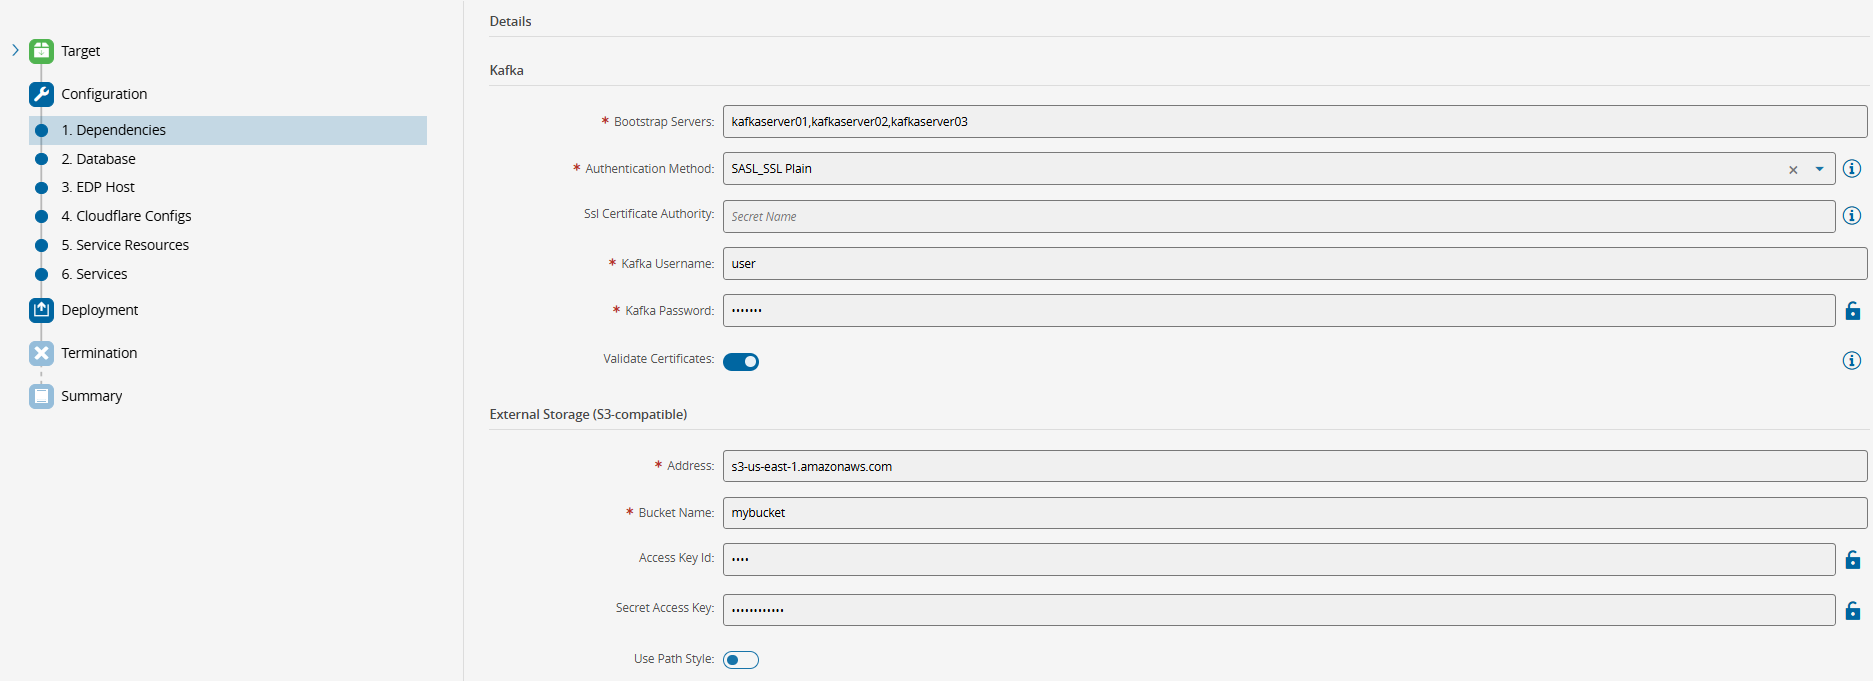
Task: Click the Termination X icon
Action: 41,353
